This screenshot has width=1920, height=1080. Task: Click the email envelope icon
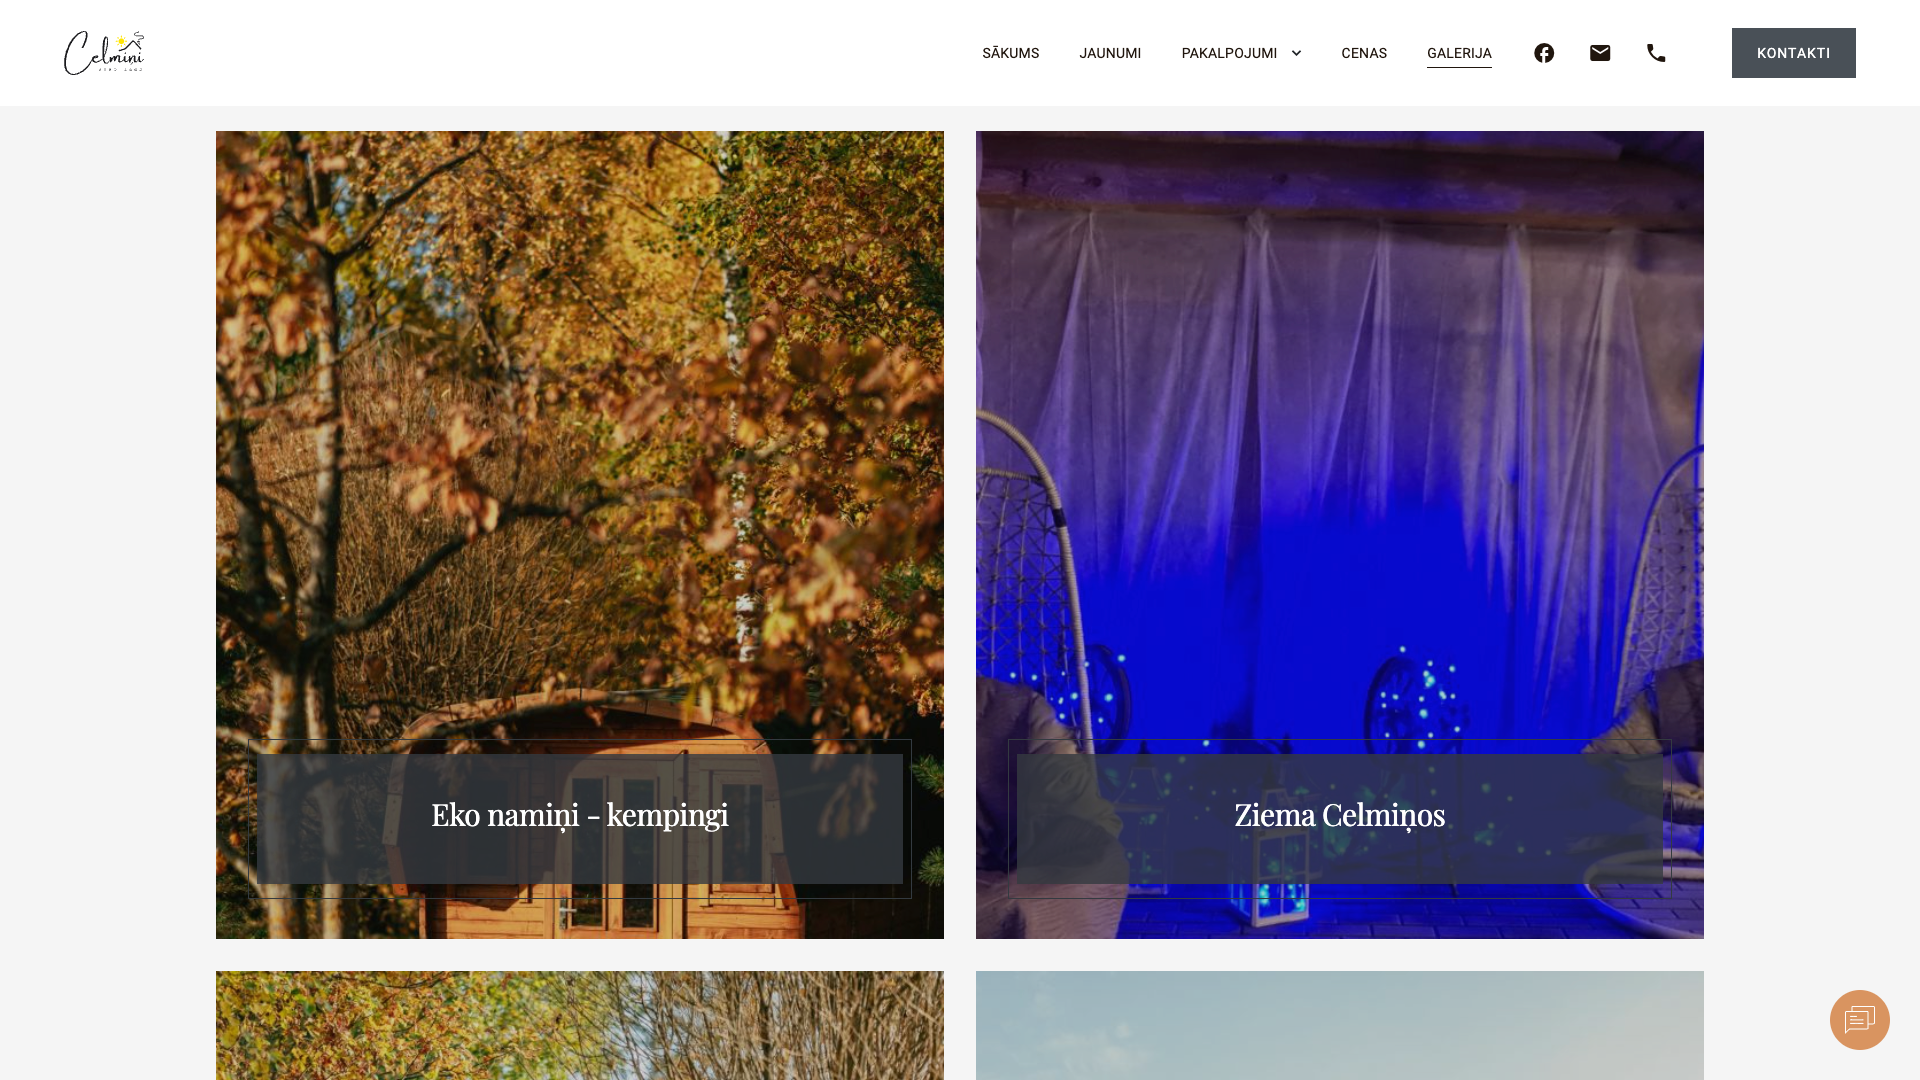tap(1600, 53)
